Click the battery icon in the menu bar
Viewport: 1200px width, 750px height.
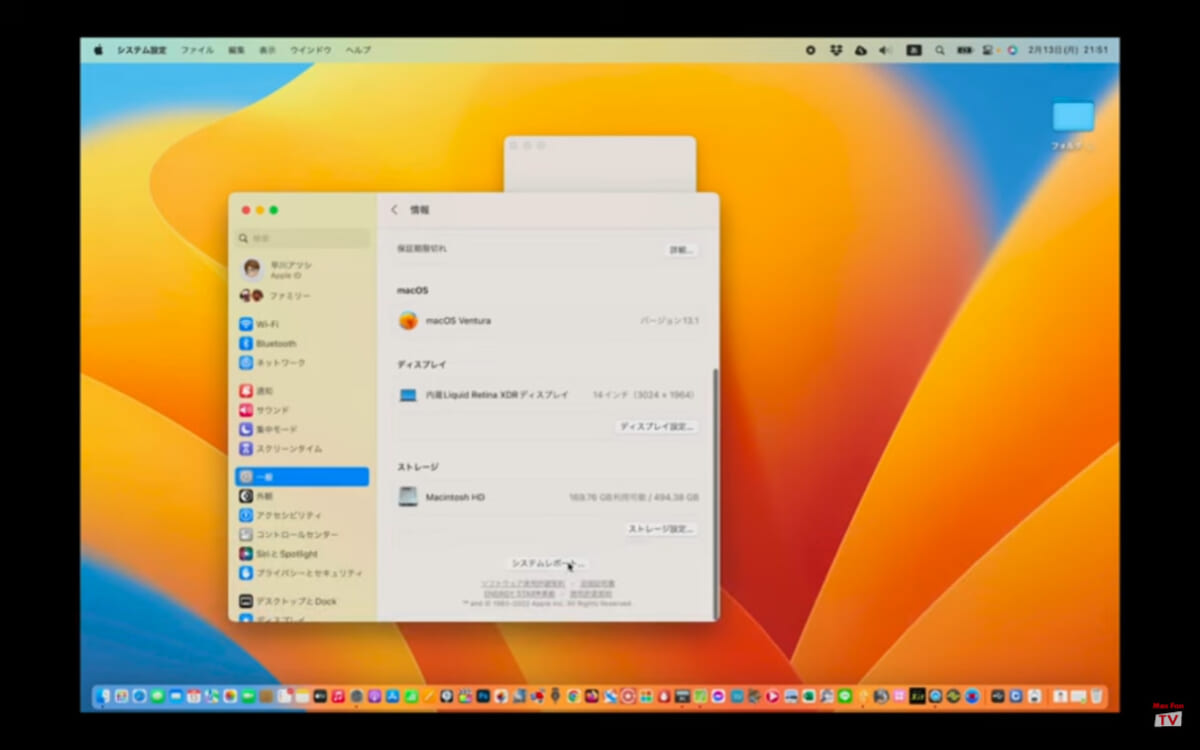(x=965, y=50)
